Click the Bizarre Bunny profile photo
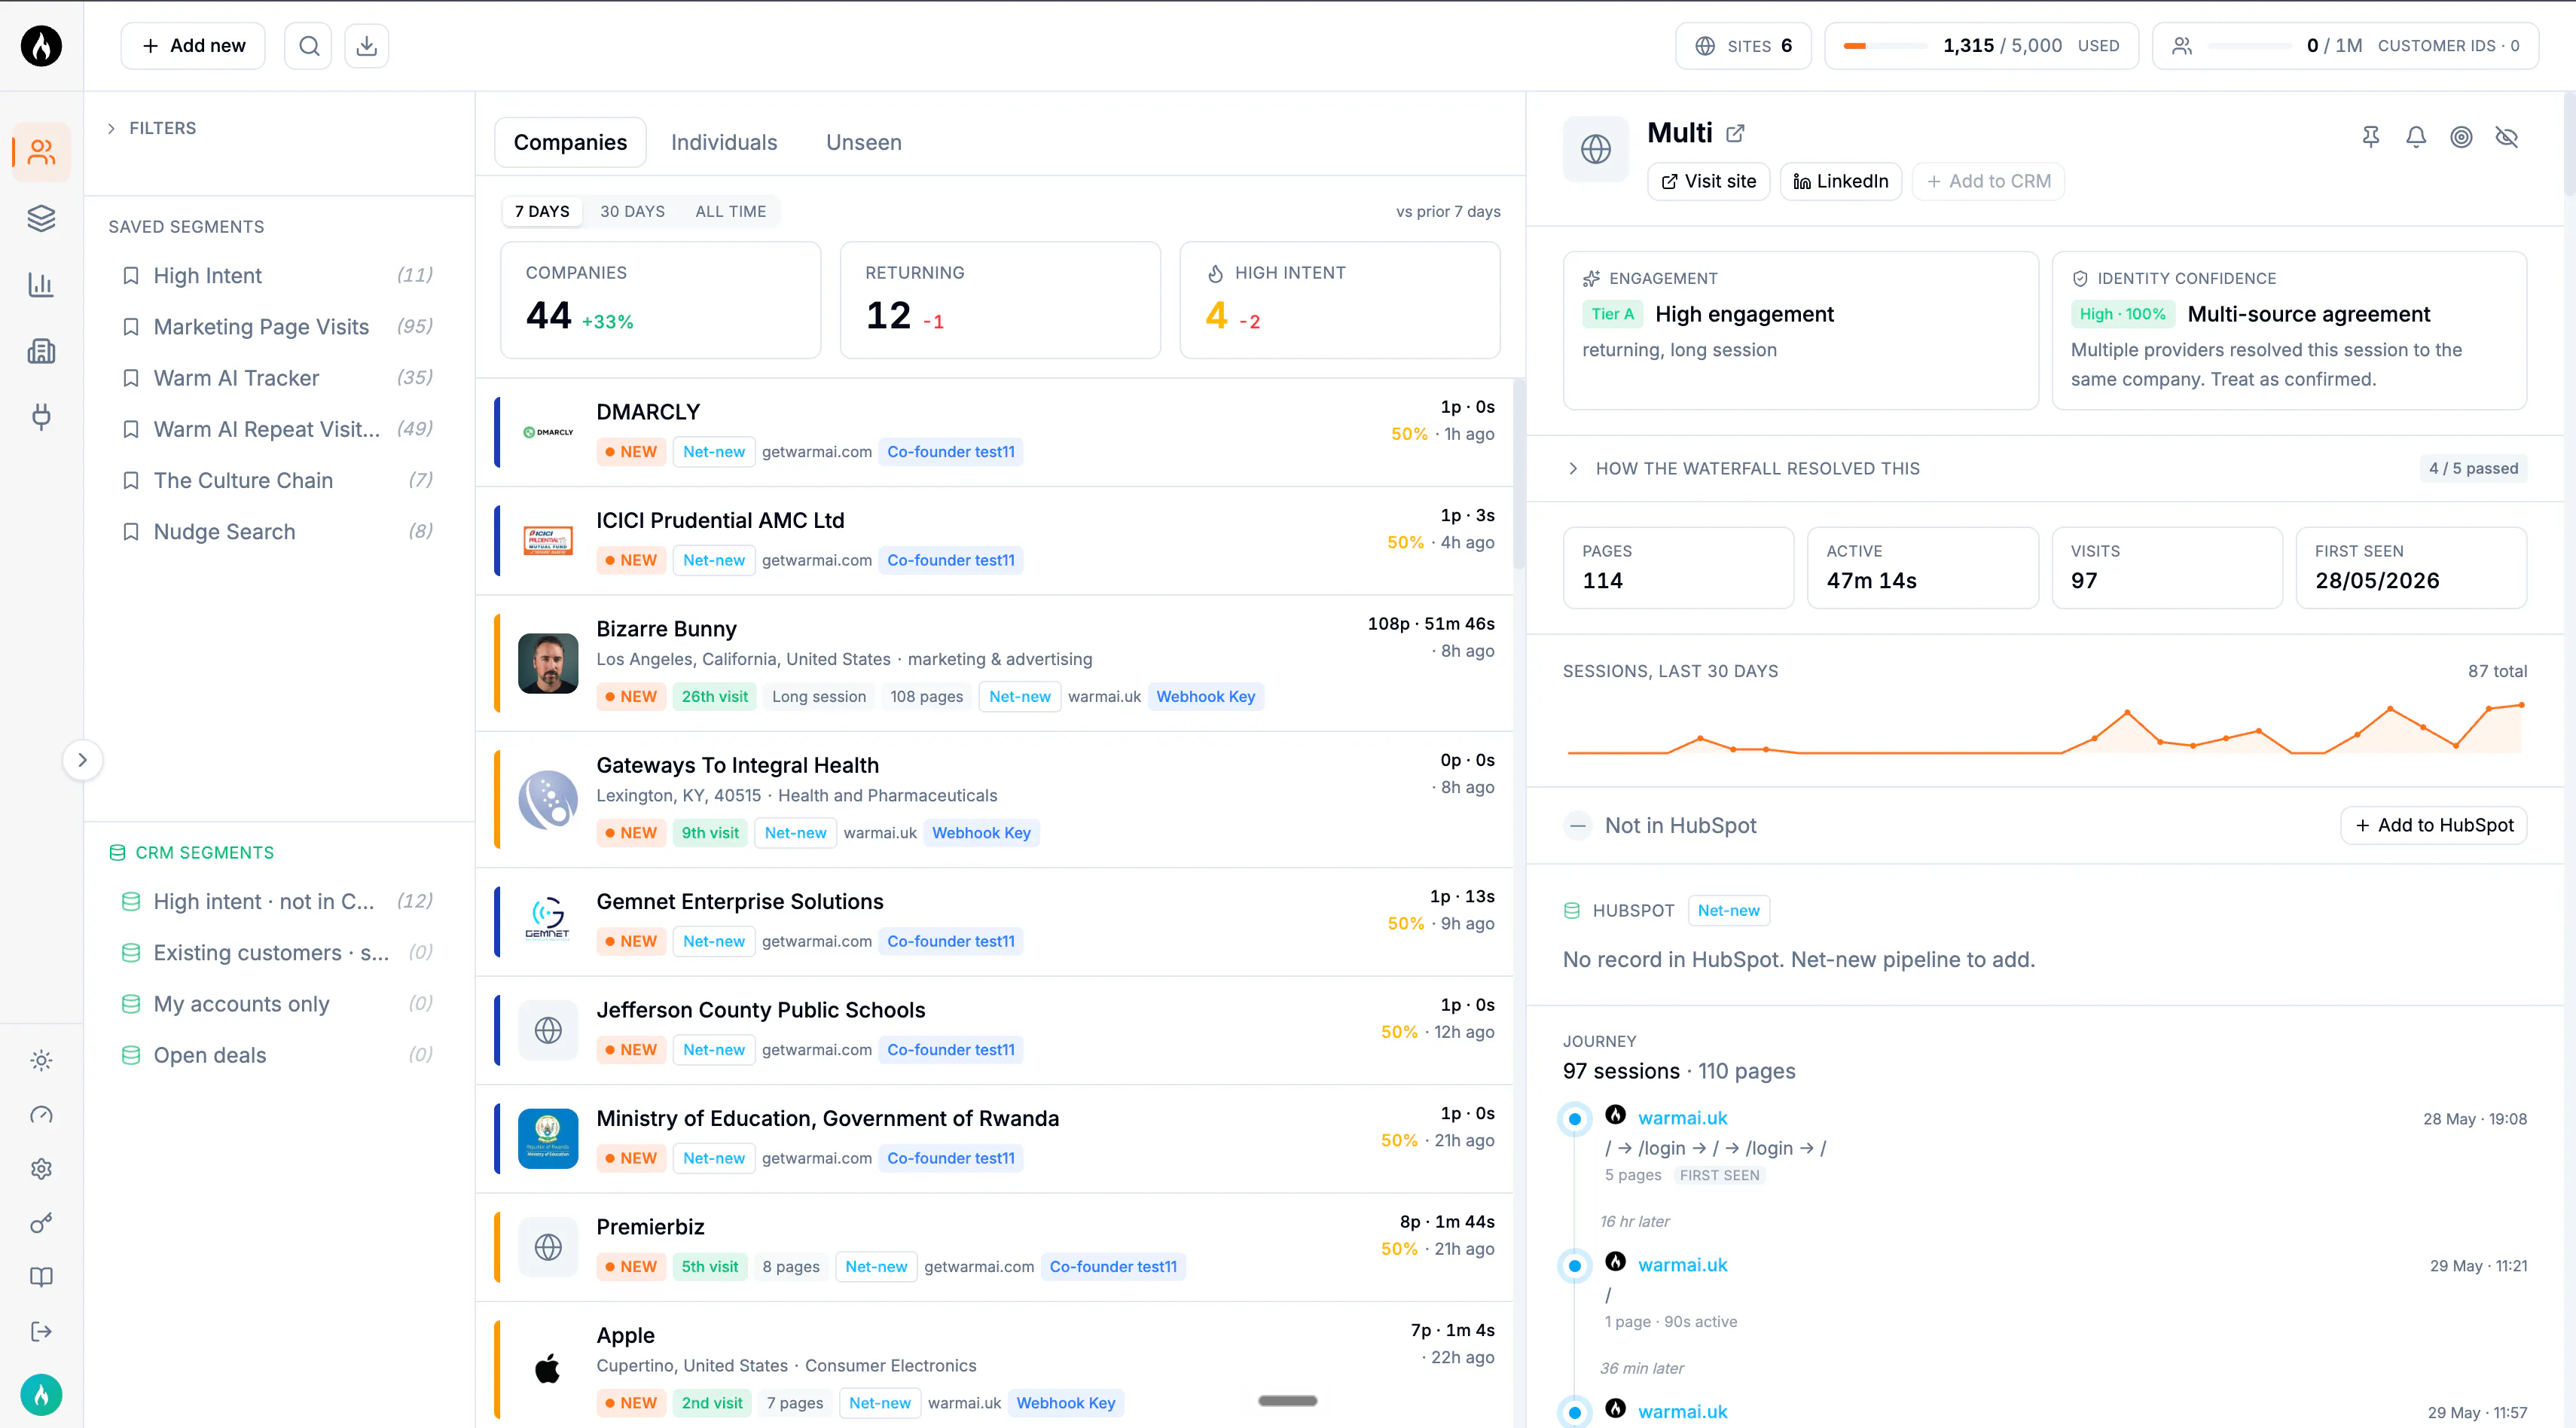Screen dimensions: 2576x1428 tap(548, 664)
